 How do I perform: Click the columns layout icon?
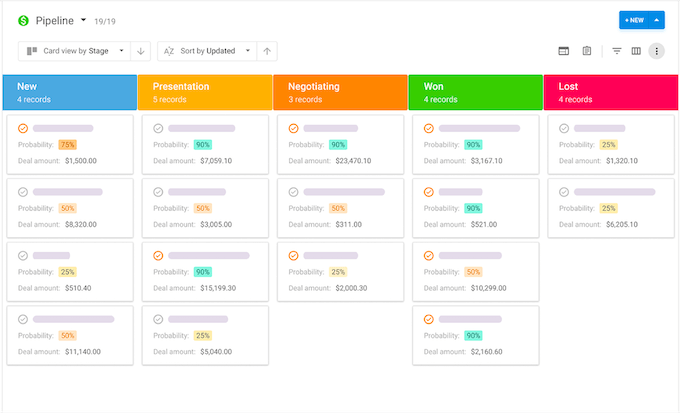[636, 51]
